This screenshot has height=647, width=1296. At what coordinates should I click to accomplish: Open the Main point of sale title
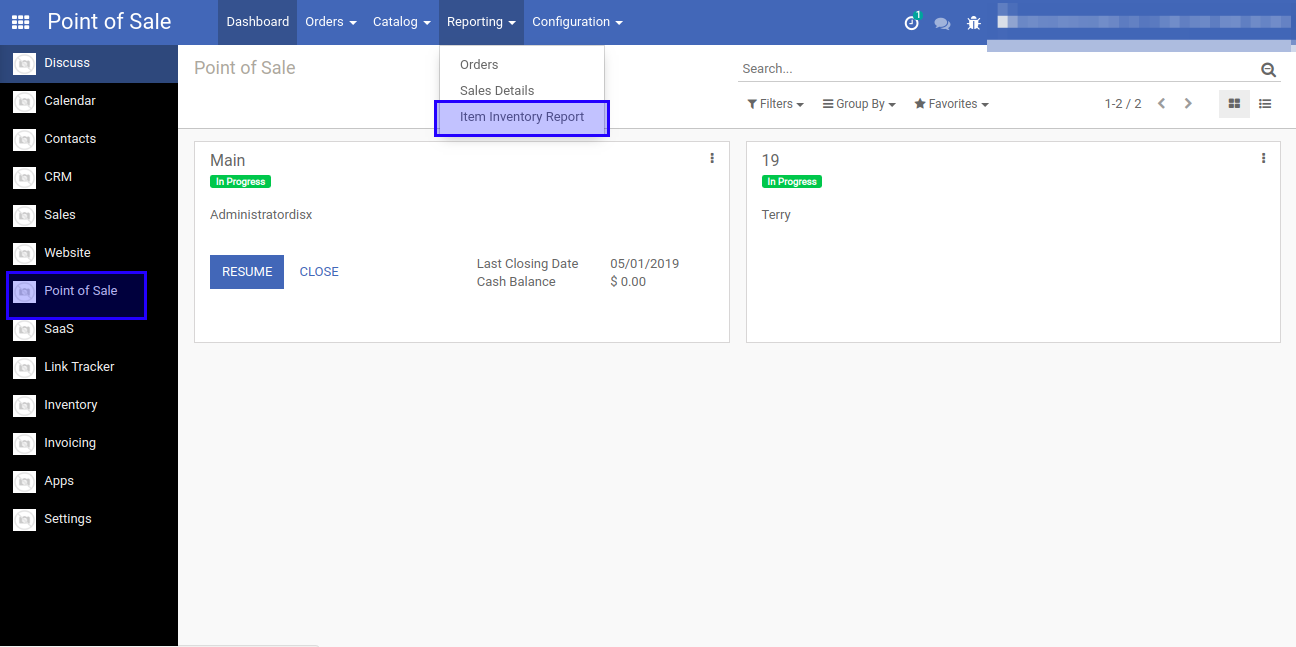point(228,160)
